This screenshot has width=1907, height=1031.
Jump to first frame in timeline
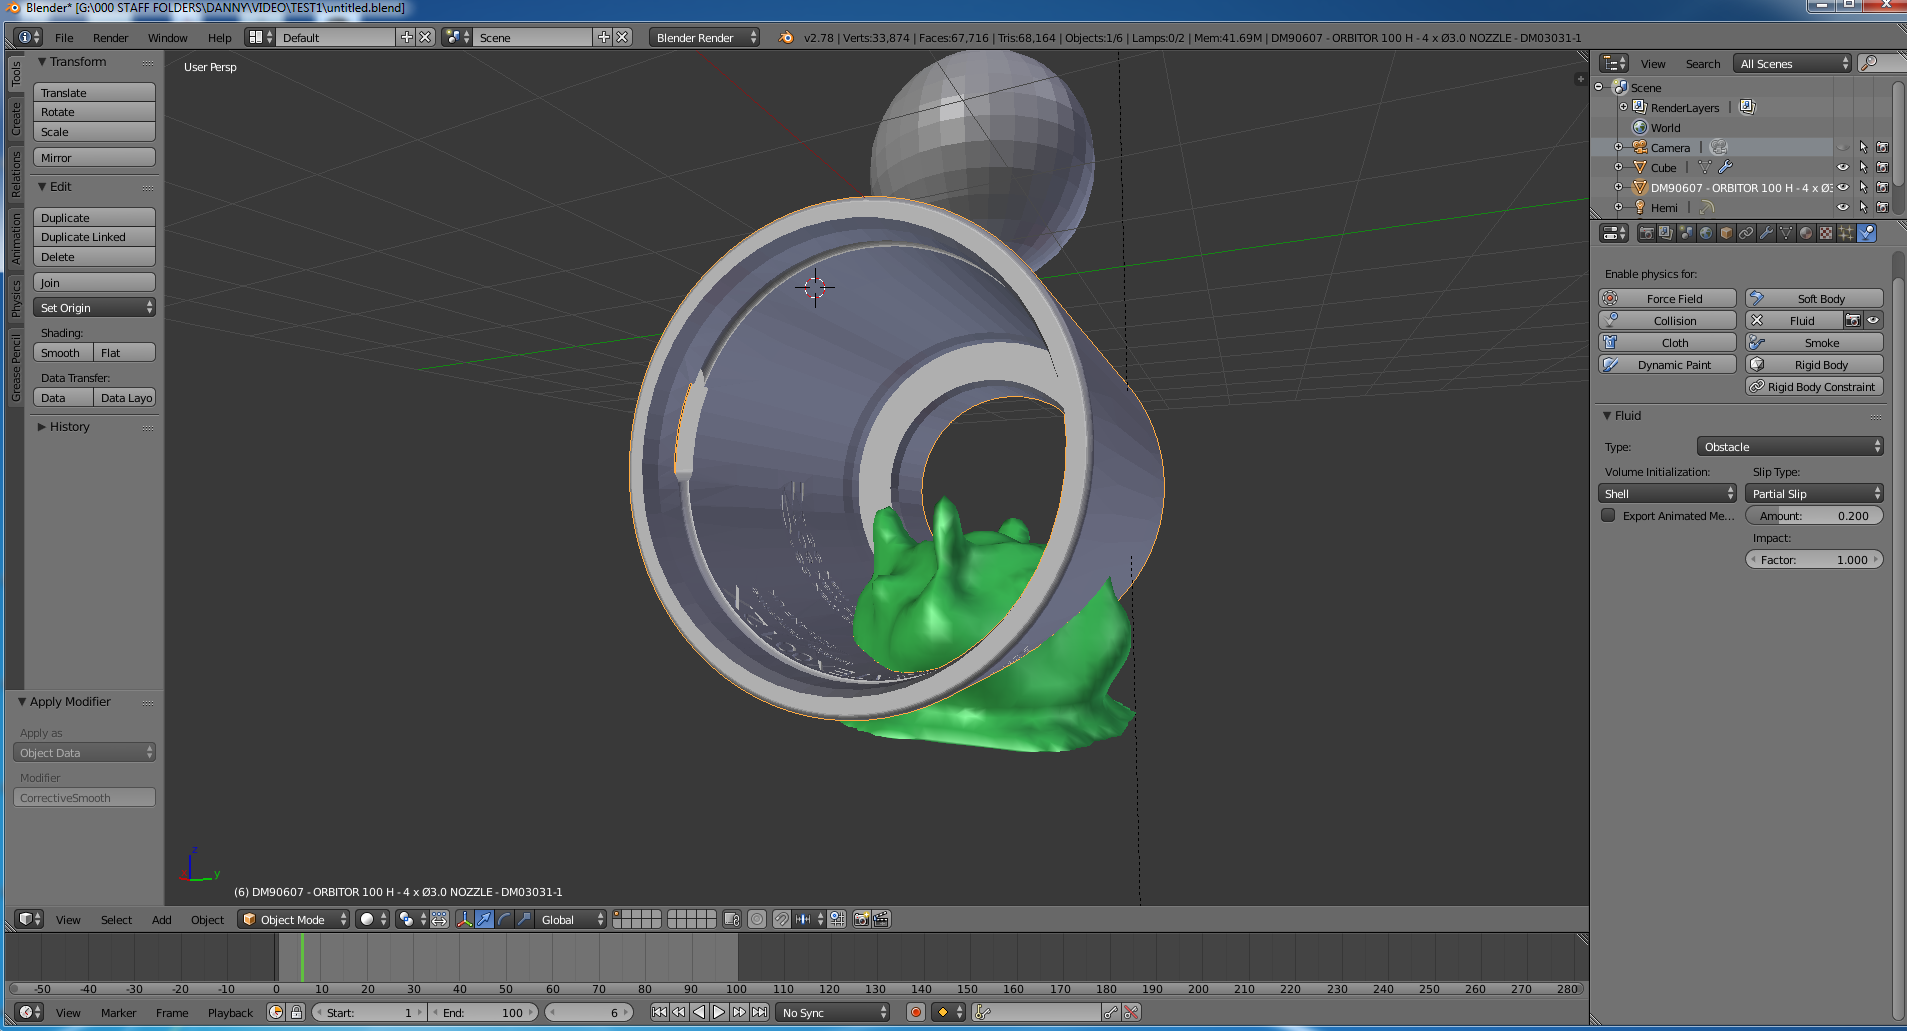tap(660, 1012)
